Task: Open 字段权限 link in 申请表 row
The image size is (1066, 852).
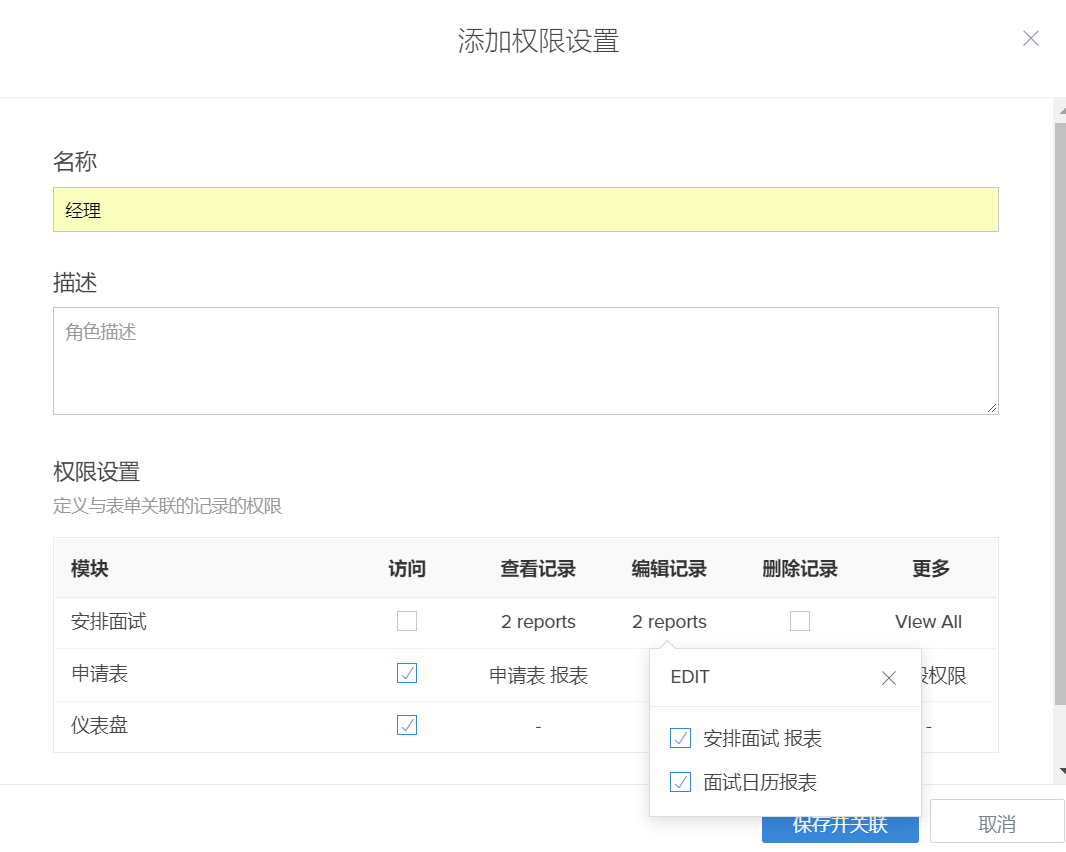Action: point(945,676)
